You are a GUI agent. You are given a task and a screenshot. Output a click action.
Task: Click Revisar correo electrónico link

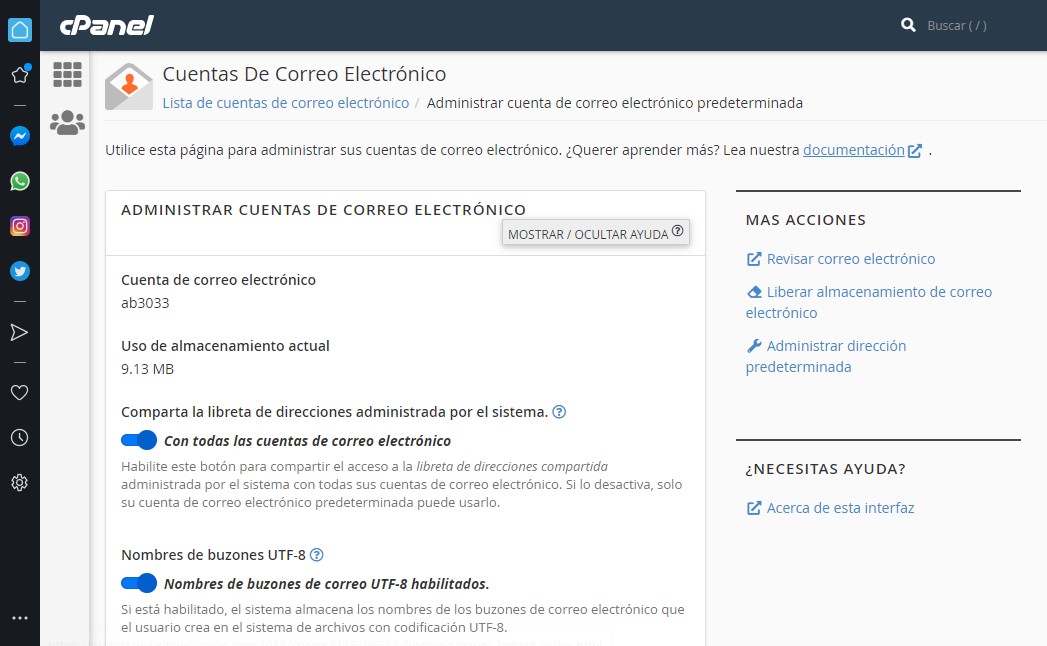tap(850, 259)
